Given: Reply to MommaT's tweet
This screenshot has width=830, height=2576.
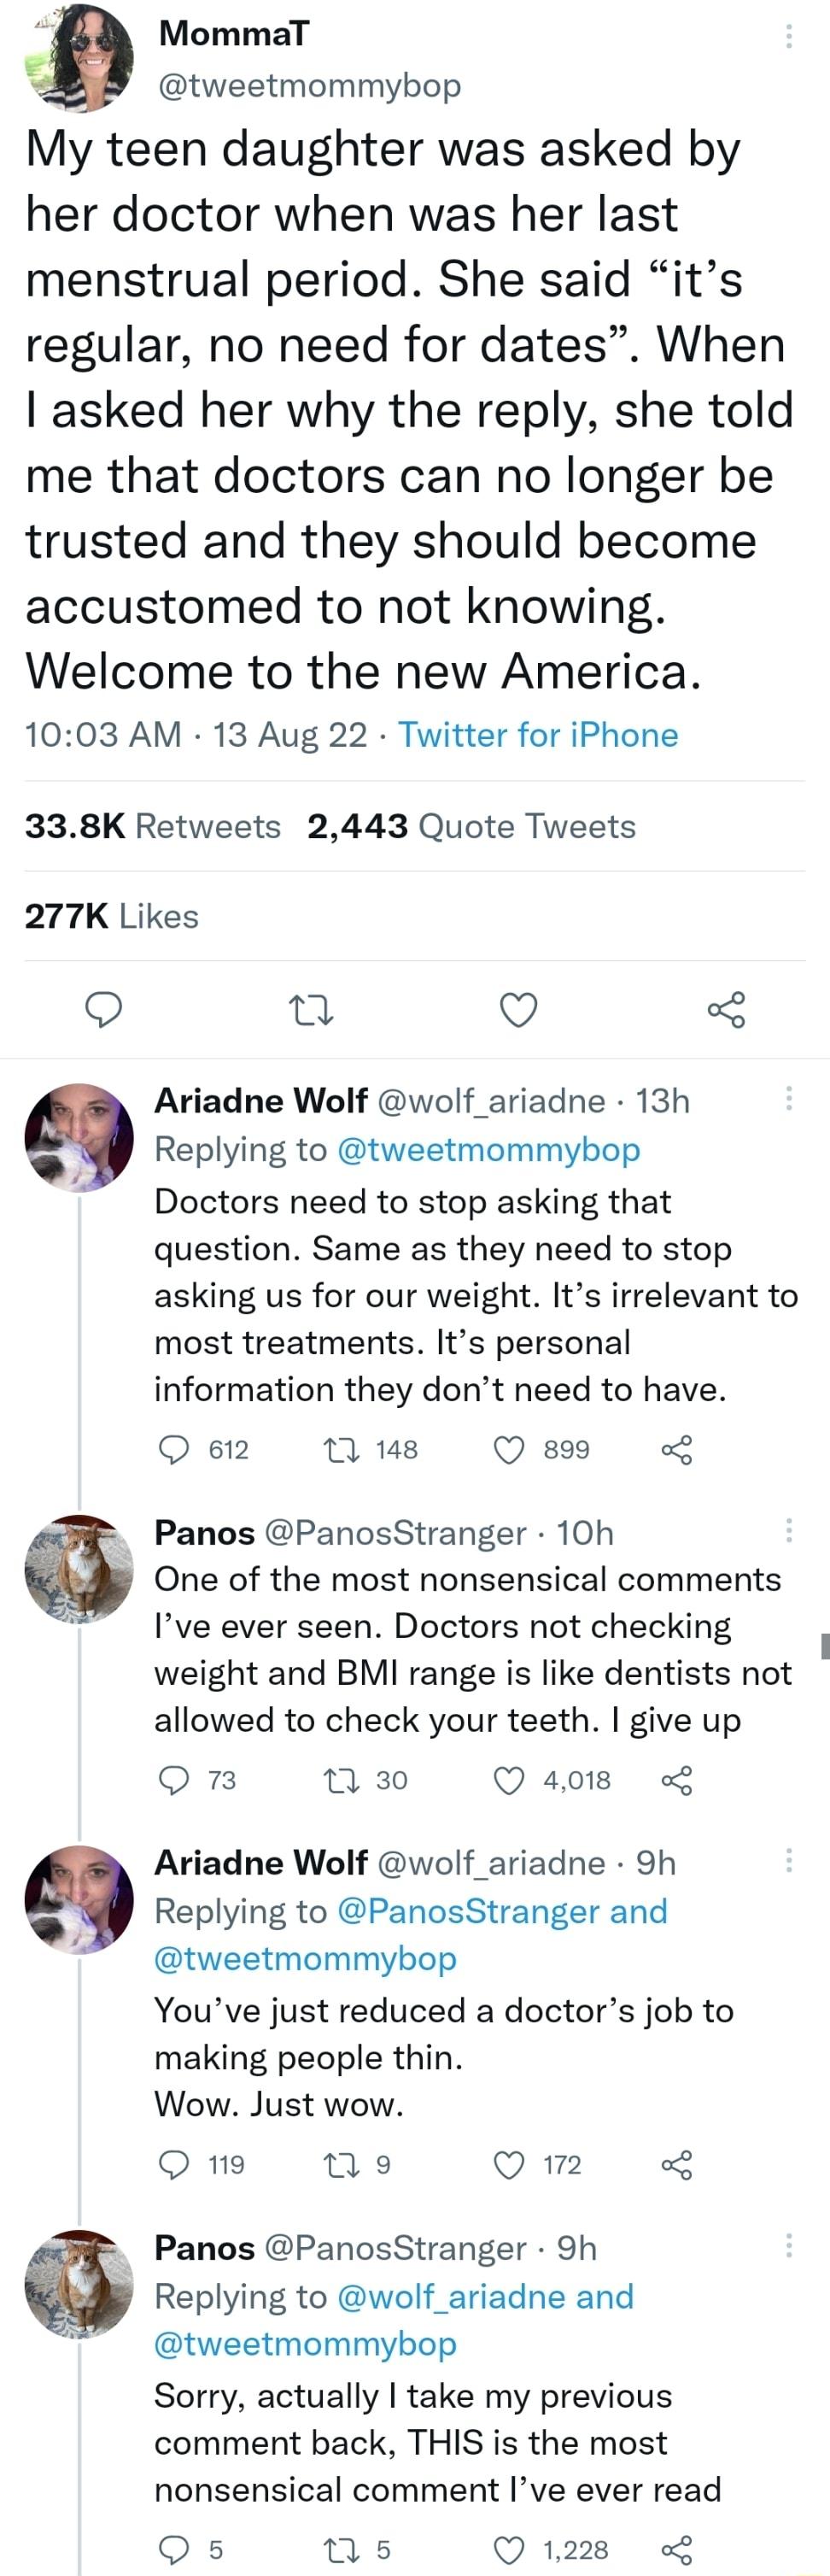Looking at the screenshot, I should click(104, 1012).
